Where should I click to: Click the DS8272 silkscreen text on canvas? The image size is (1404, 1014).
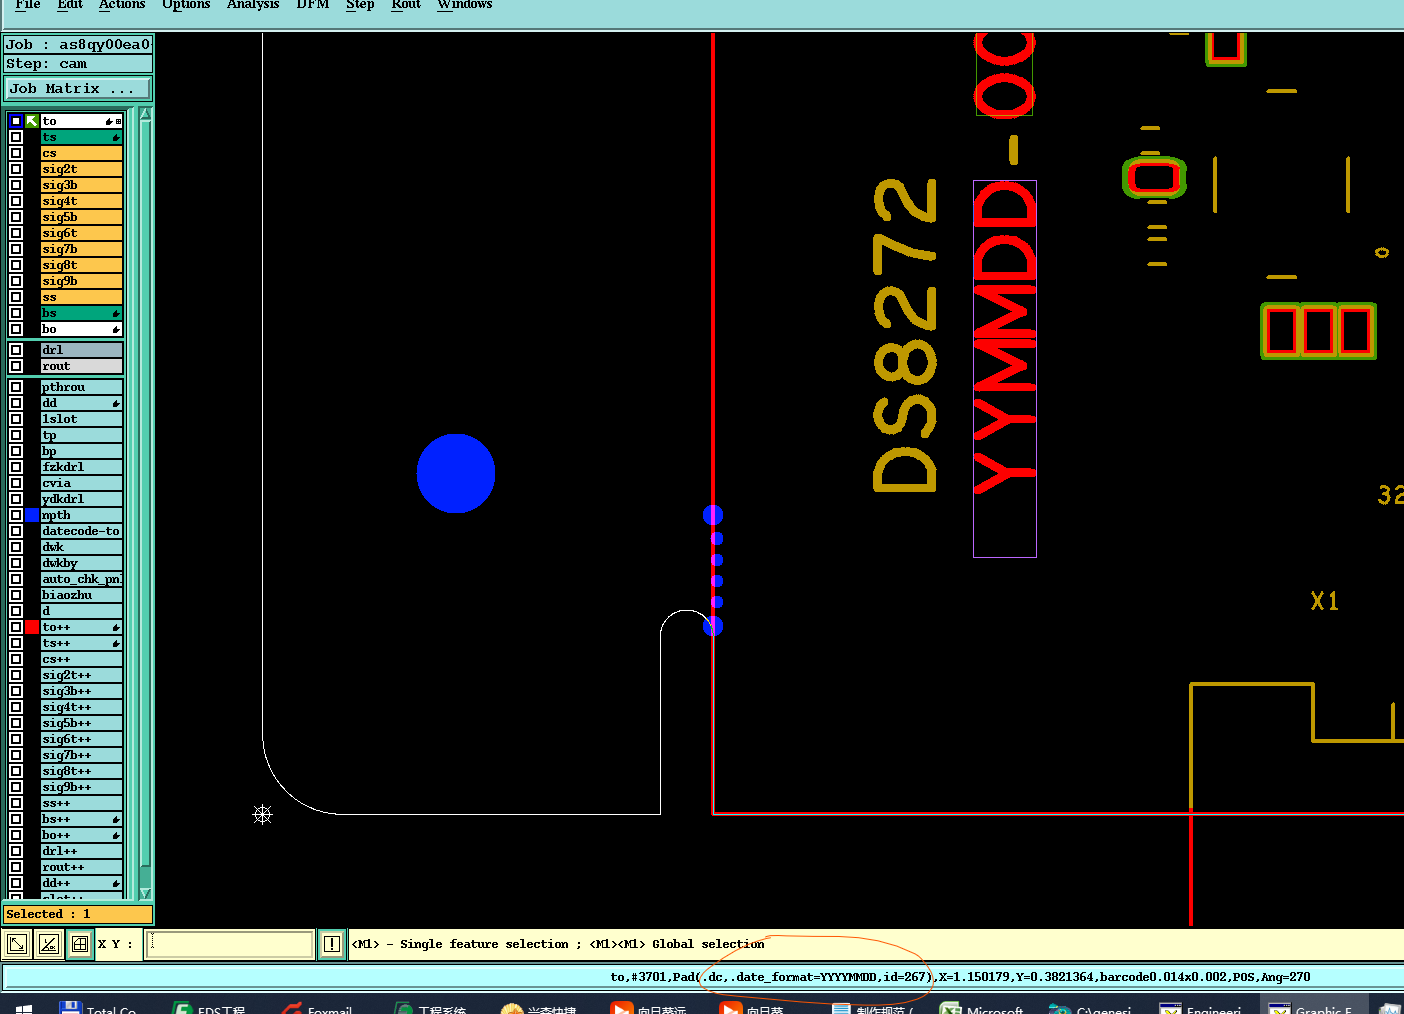pyautogui.click(x=906, y=335)
